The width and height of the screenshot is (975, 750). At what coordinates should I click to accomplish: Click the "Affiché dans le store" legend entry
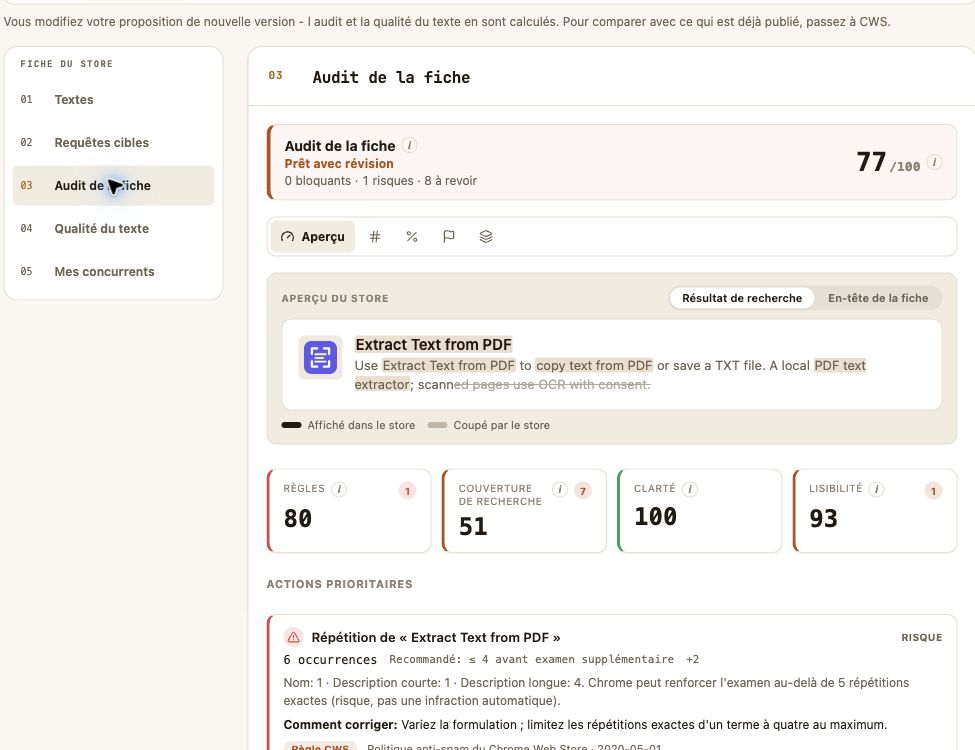pyautogui.click(x=348, y=425)
